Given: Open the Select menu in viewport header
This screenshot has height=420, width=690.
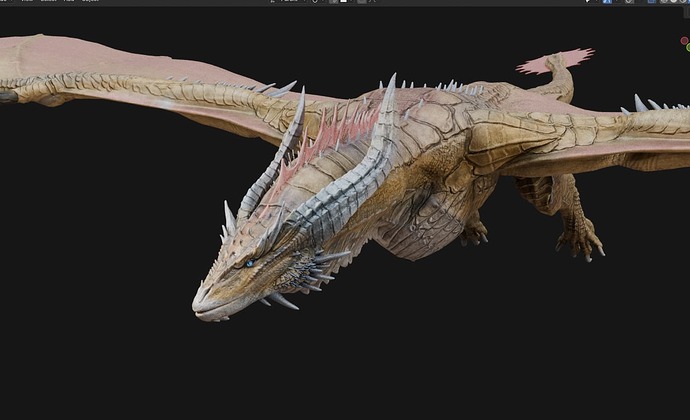Looking at the screenshot, I should click(x=48, y=2).
